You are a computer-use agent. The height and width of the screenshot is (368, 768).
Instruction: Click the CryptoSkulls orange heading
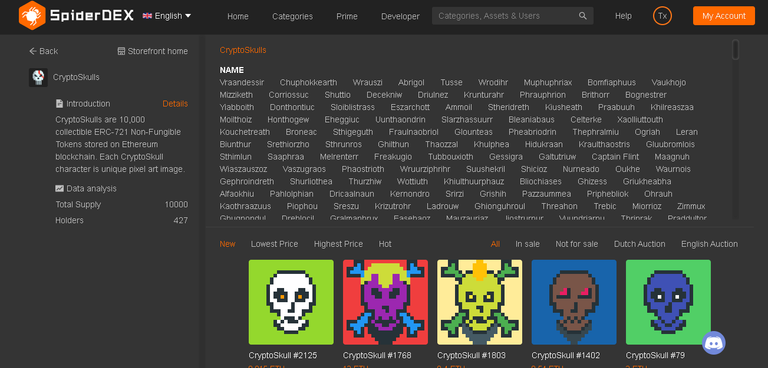(x=243, y=50)
